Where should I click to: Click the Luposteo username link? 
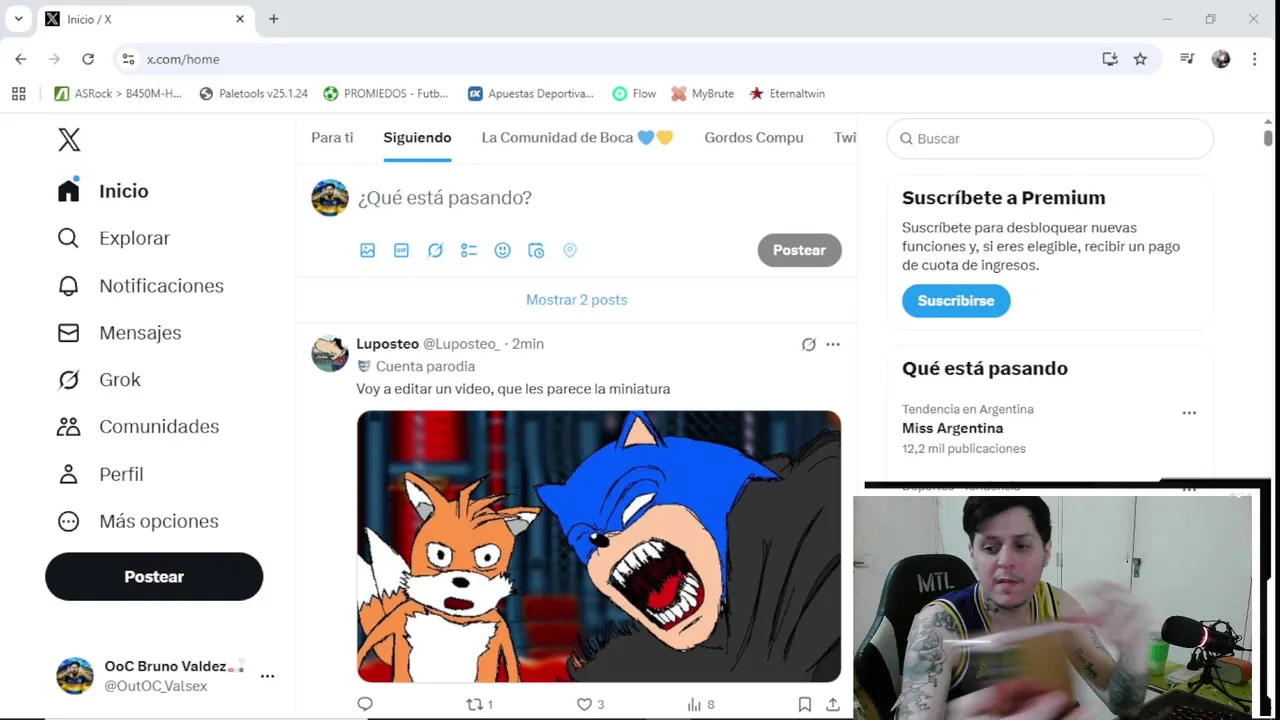[x=387, y=344]
